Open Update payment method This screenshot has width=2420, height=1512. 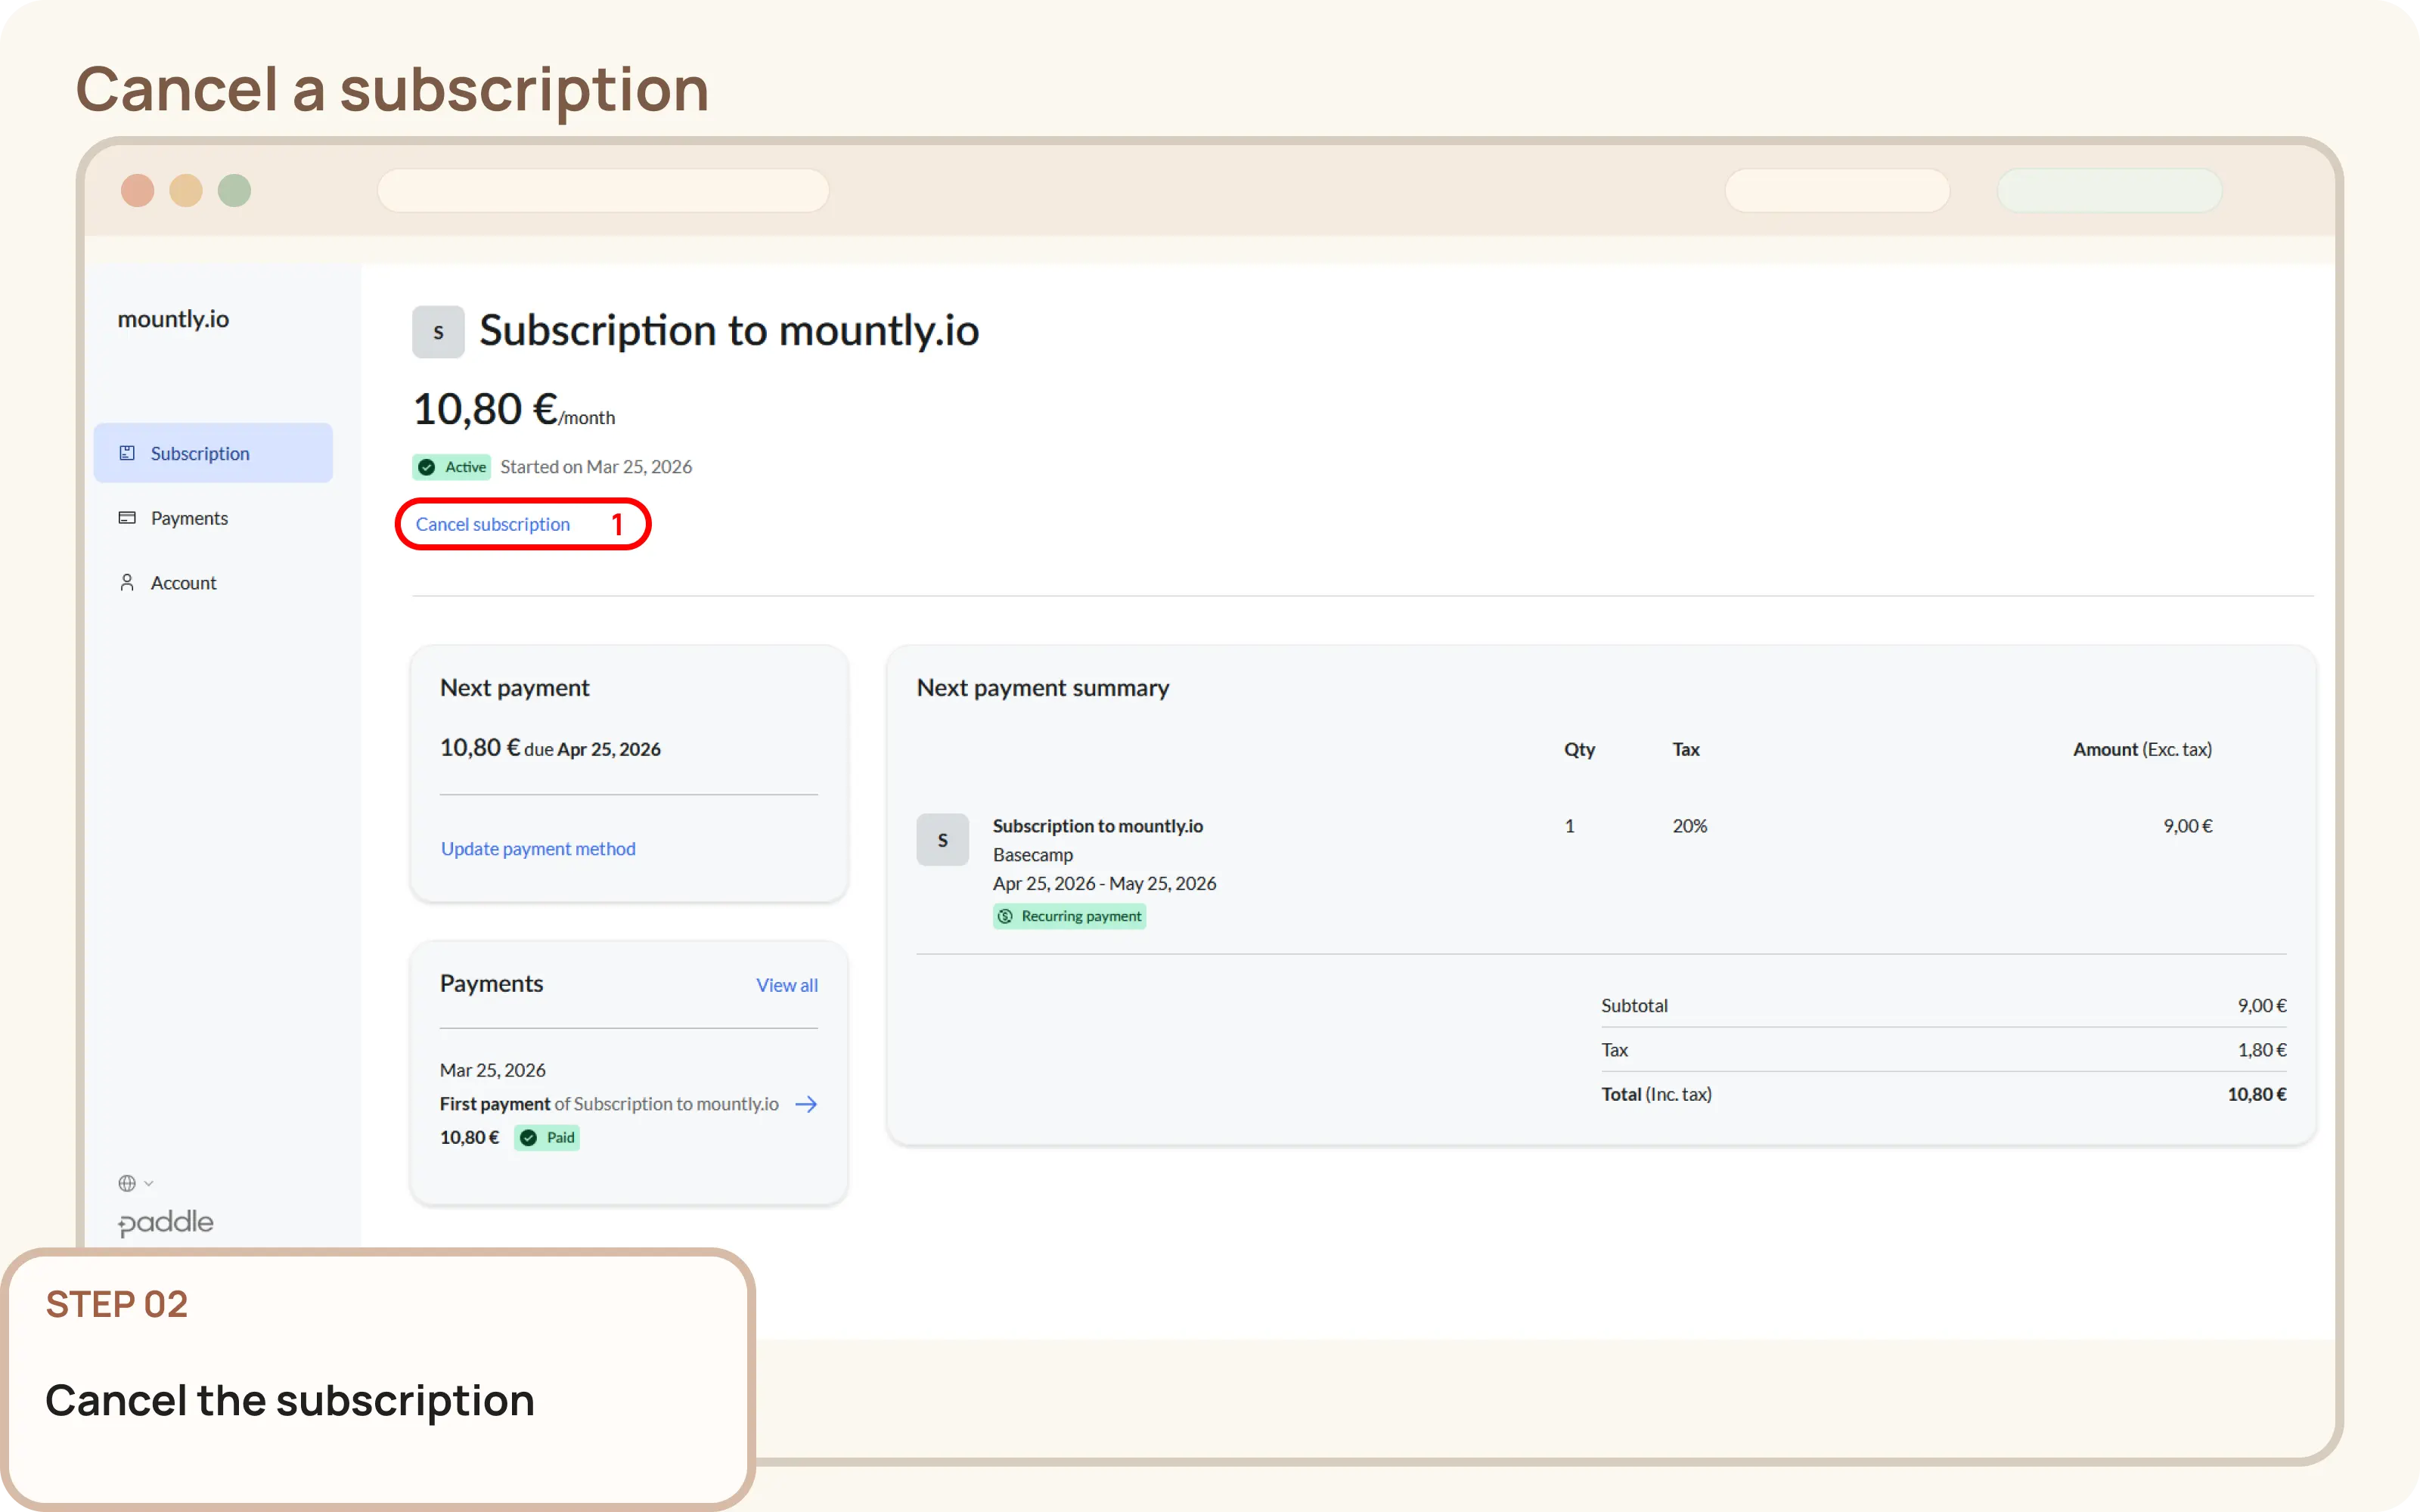click(x=537, y=848)
